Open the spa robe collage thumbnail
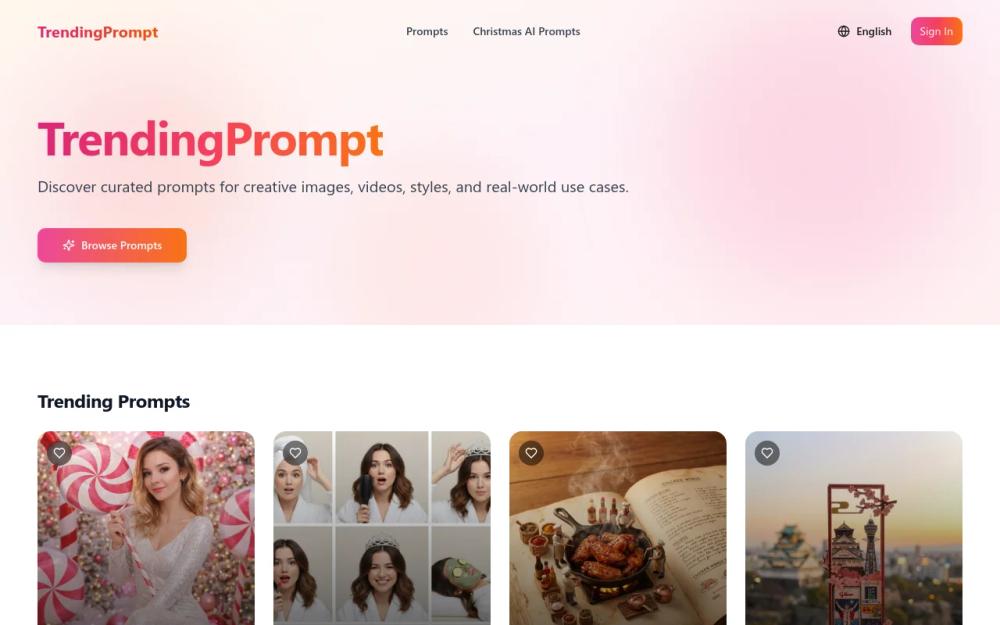 [382, 528]
